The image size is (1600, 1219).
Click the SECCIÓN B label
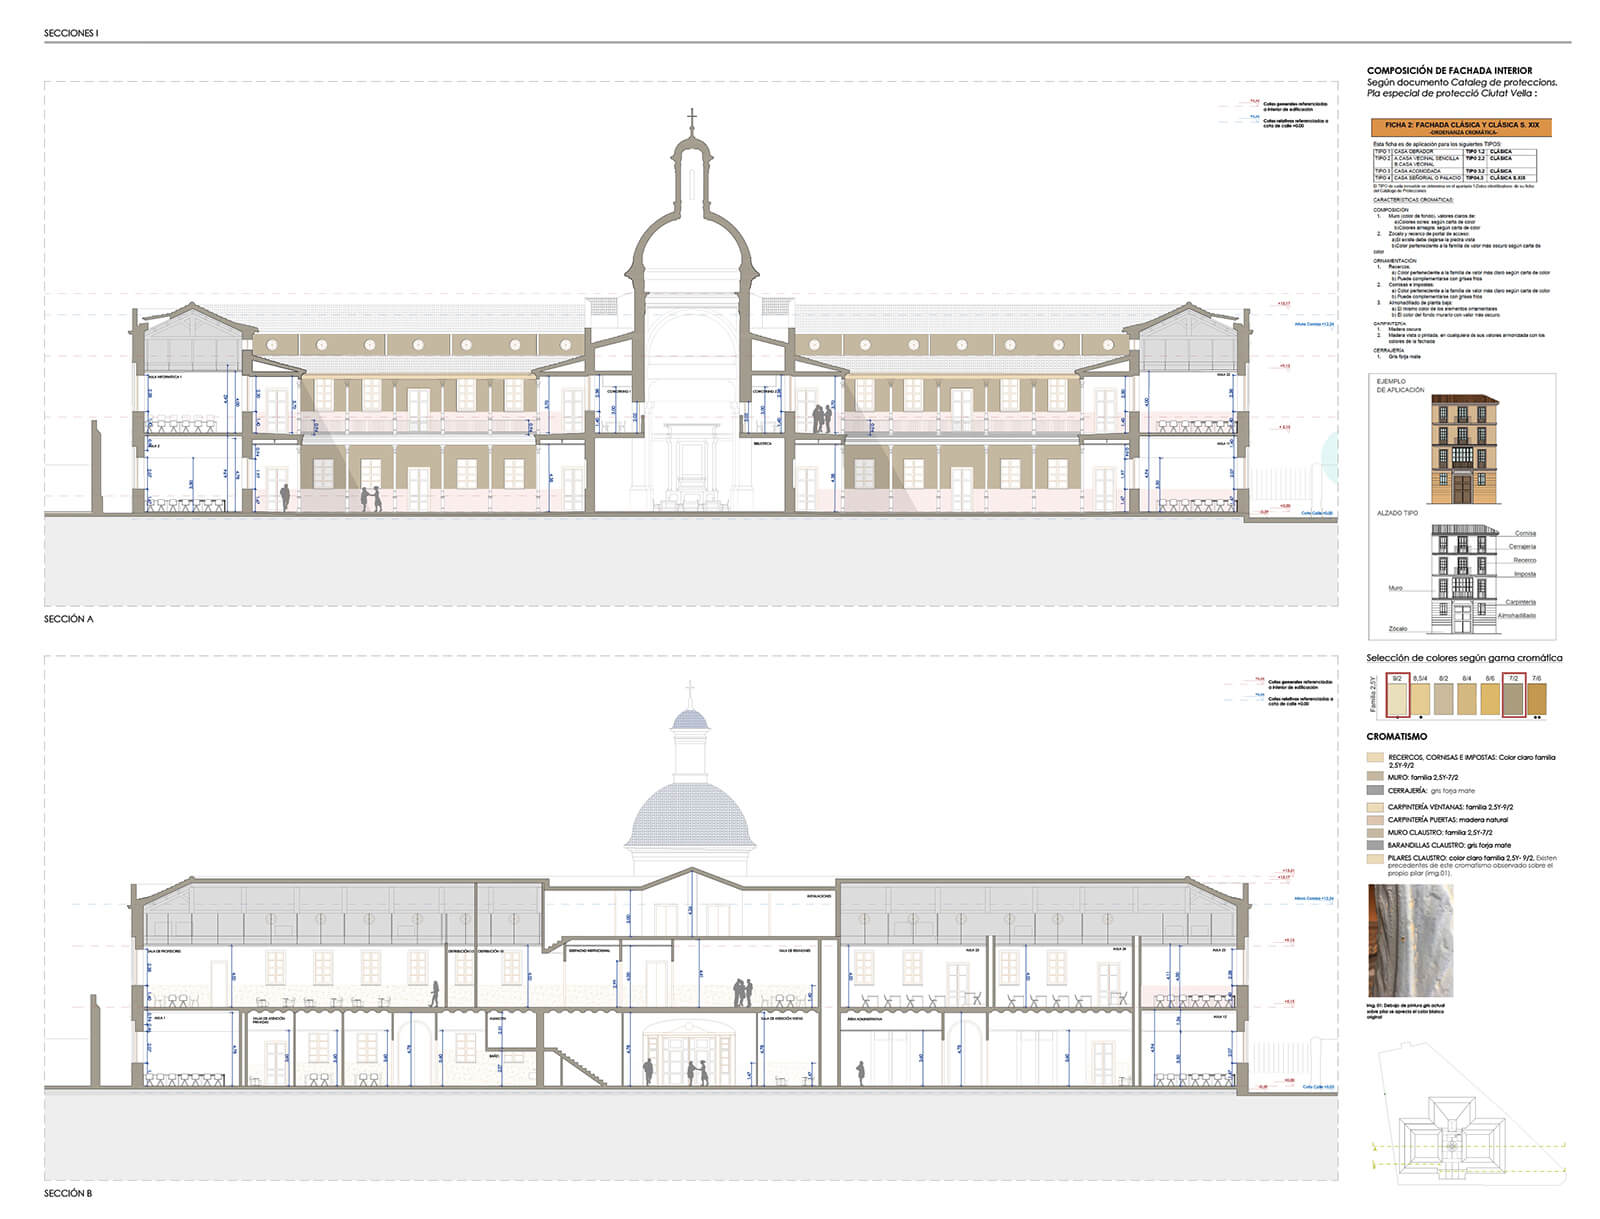coord(68,1194)
